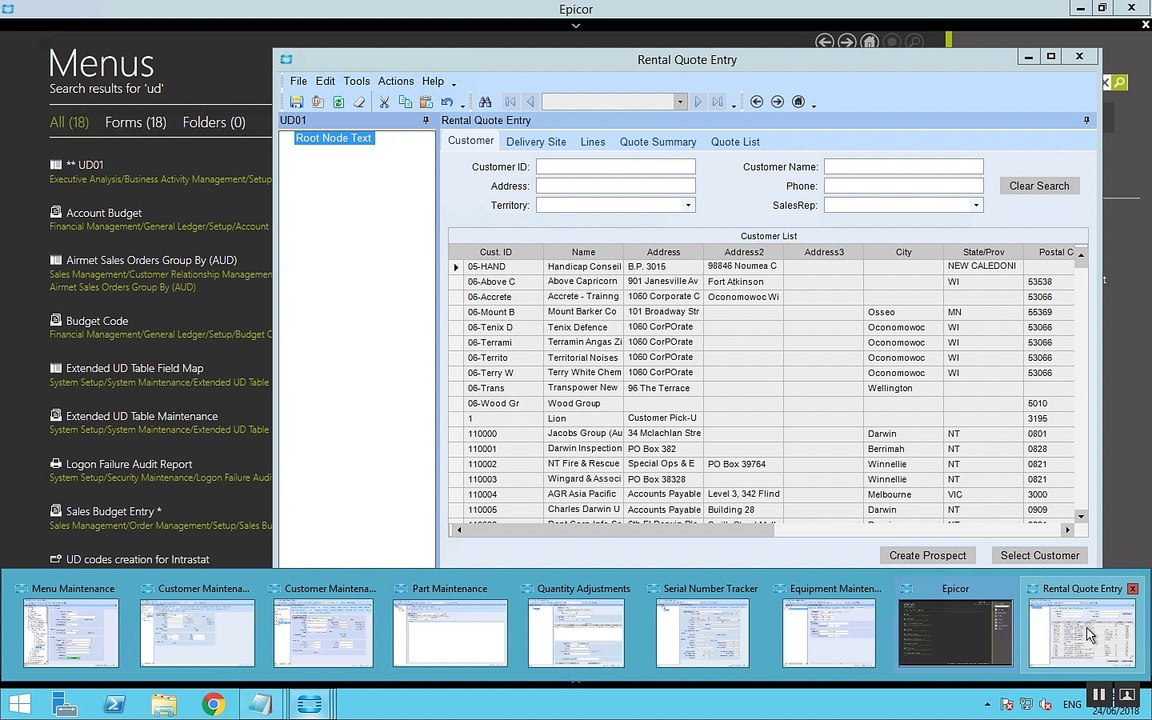Pin the Rental Quote Entry panel header
Image resolution: width=1152 pixels, height=720 pixels.
[x=1087, y=120]
